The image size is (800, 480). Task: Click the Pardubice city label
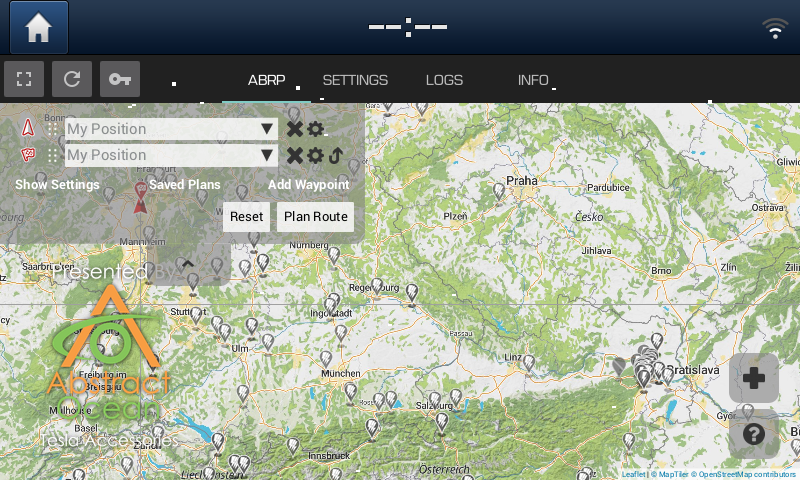[x=608, y=188]
